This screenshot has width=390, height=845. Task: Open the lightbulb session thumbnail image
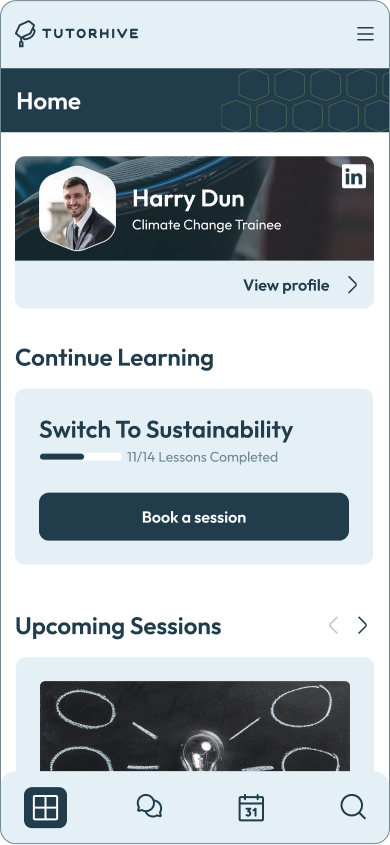coord(195,726)
